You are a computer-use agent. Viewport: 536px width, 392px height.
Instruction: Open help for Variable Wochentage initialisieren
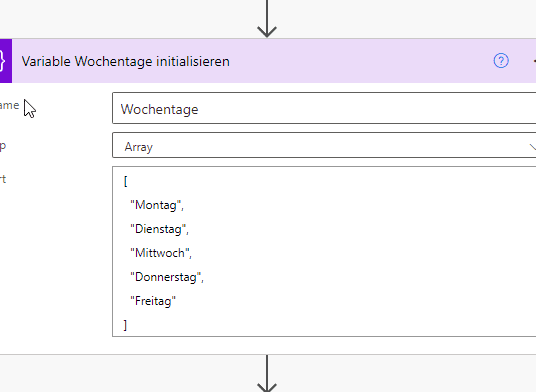point(501,61)
